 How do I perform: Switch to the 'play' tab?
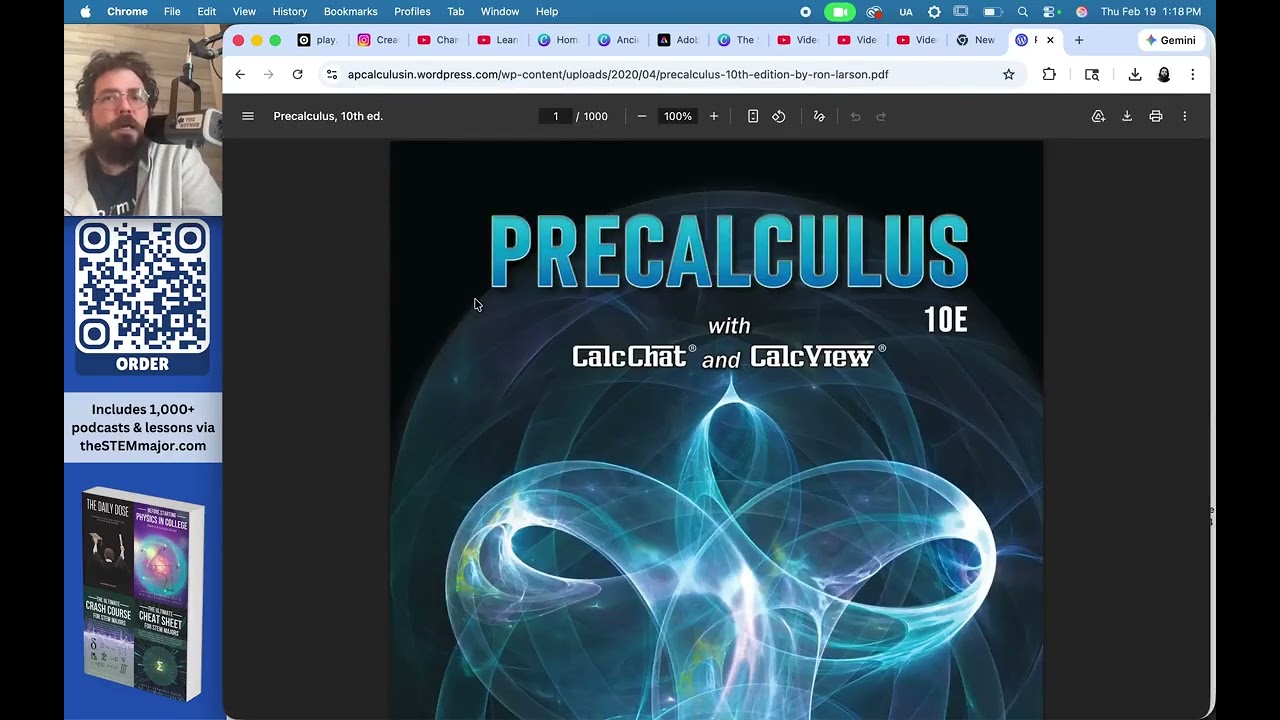coord(318,40)
